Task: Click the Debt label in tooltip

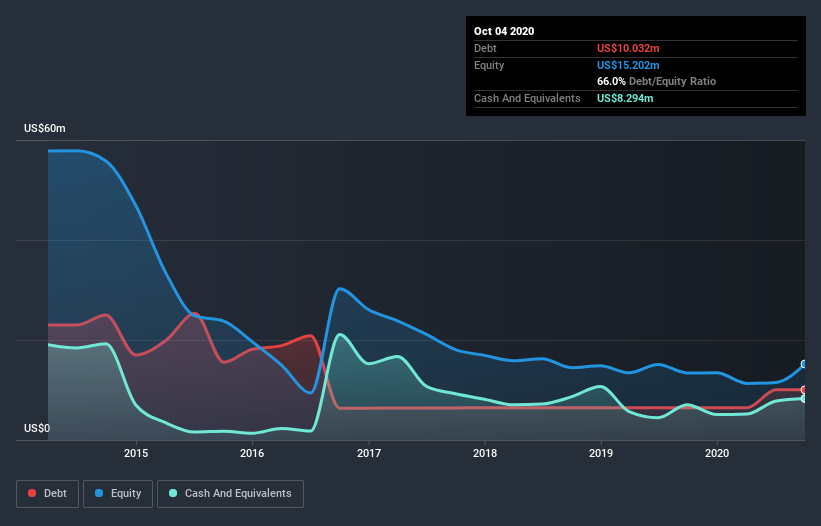Action: point(485,49)
